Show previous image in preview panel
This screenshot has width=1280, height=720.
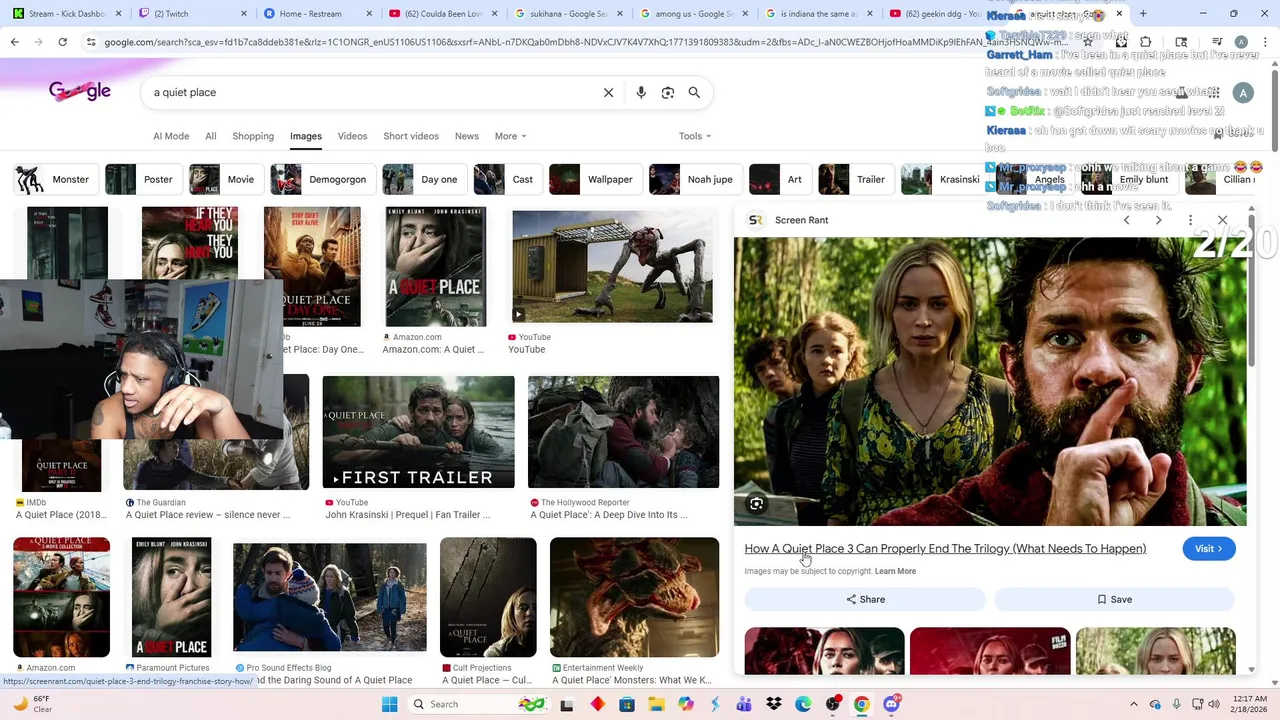(1126, 220)
